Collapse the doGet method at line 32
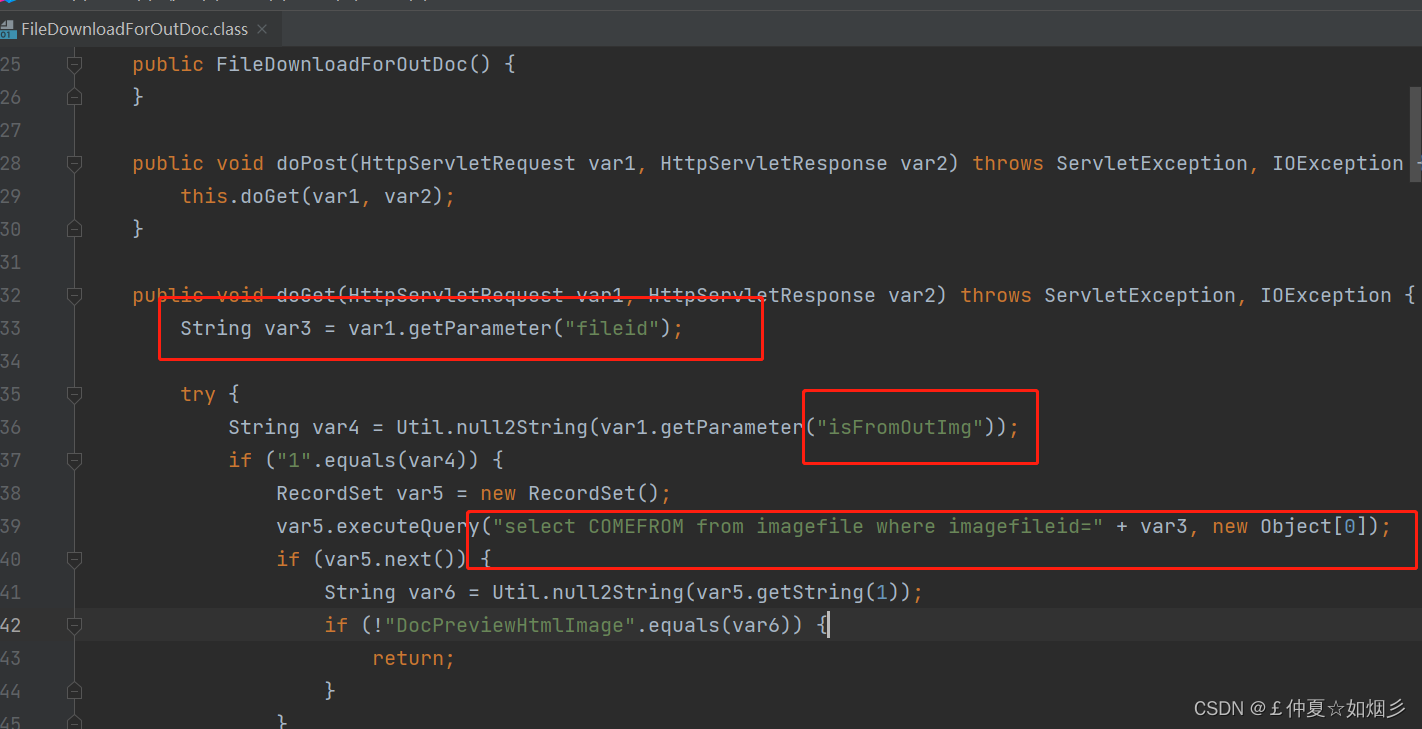Image resolution: width=1422 pixels, height=729 pixels. [x=74, y=295]
